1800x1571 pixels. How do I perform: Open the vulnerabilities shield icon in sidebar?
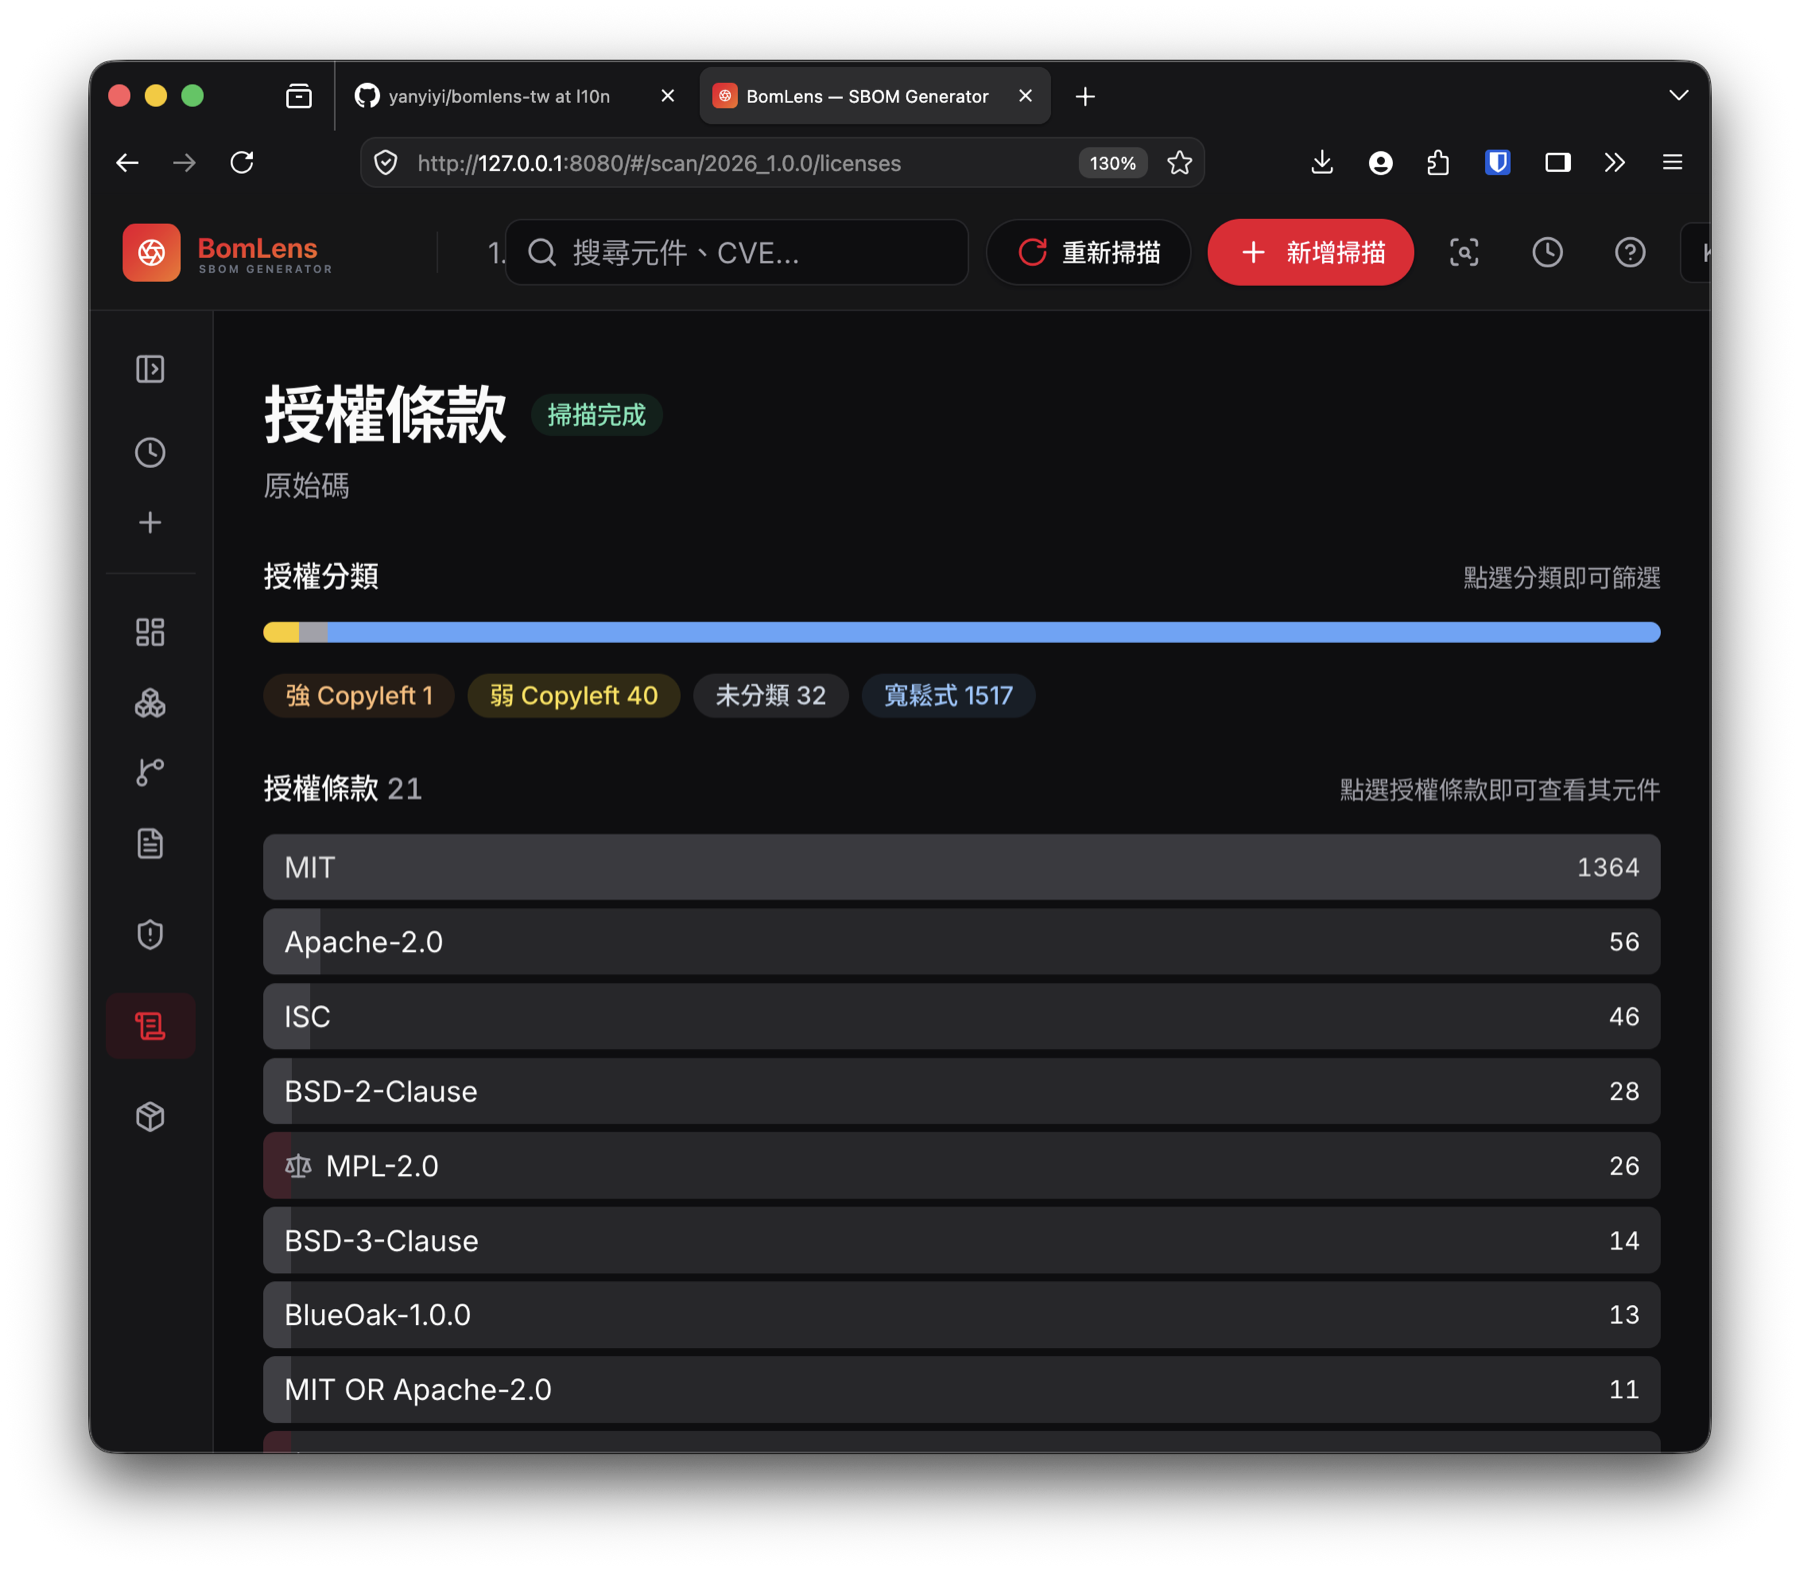(150, 934)
